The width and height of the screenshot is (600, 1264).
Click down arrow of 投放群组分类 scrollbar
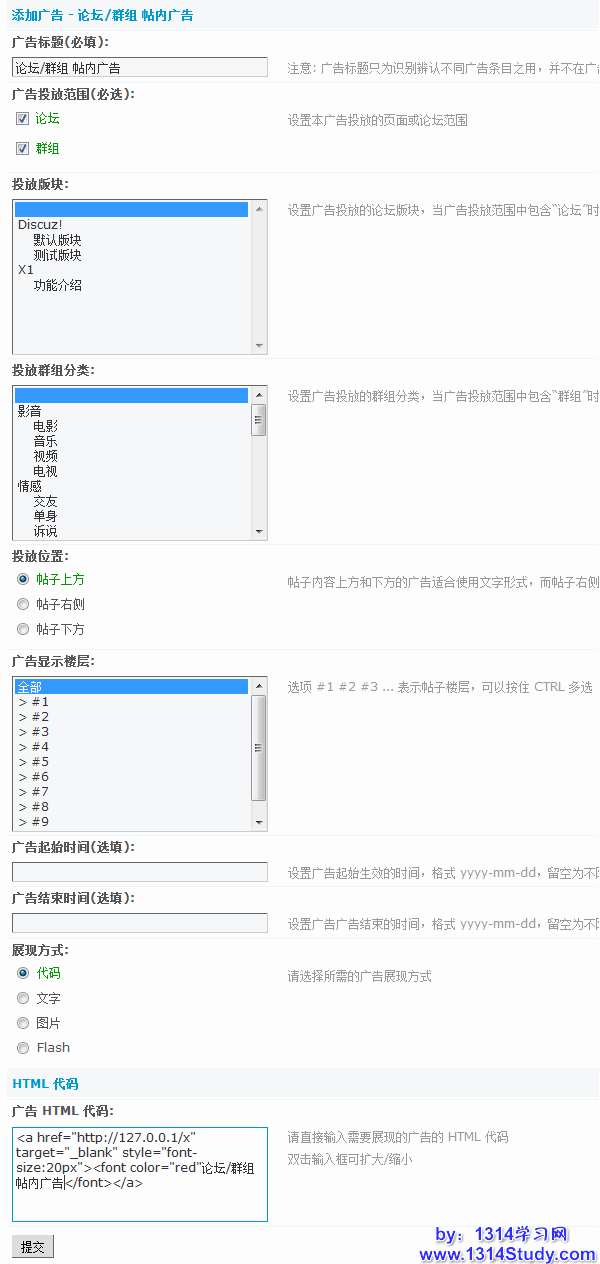[x=259, y=532]
